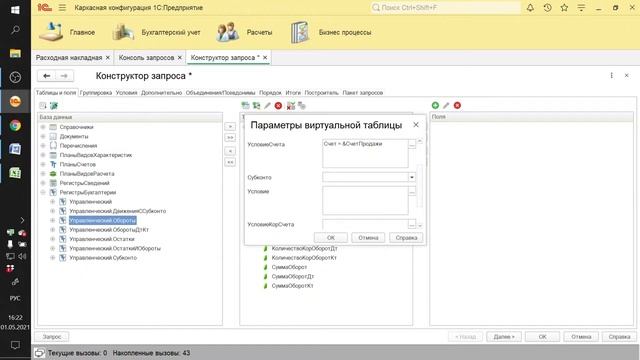
Task: Expand the ПланыСчетов tree node
Action: (43, 164)
